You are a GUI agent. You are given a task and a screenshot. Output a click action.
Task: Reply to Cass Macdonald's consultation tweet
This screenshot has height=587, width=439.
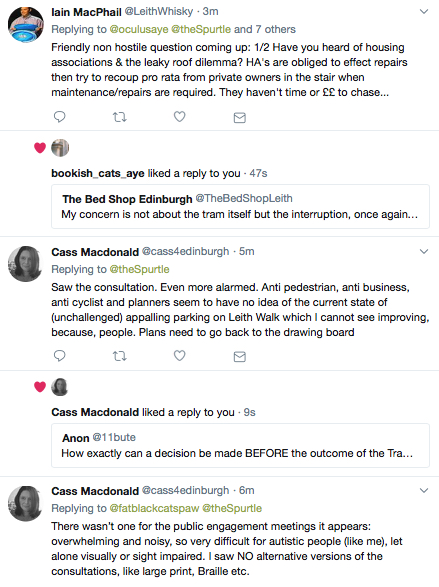pos(60,356)
